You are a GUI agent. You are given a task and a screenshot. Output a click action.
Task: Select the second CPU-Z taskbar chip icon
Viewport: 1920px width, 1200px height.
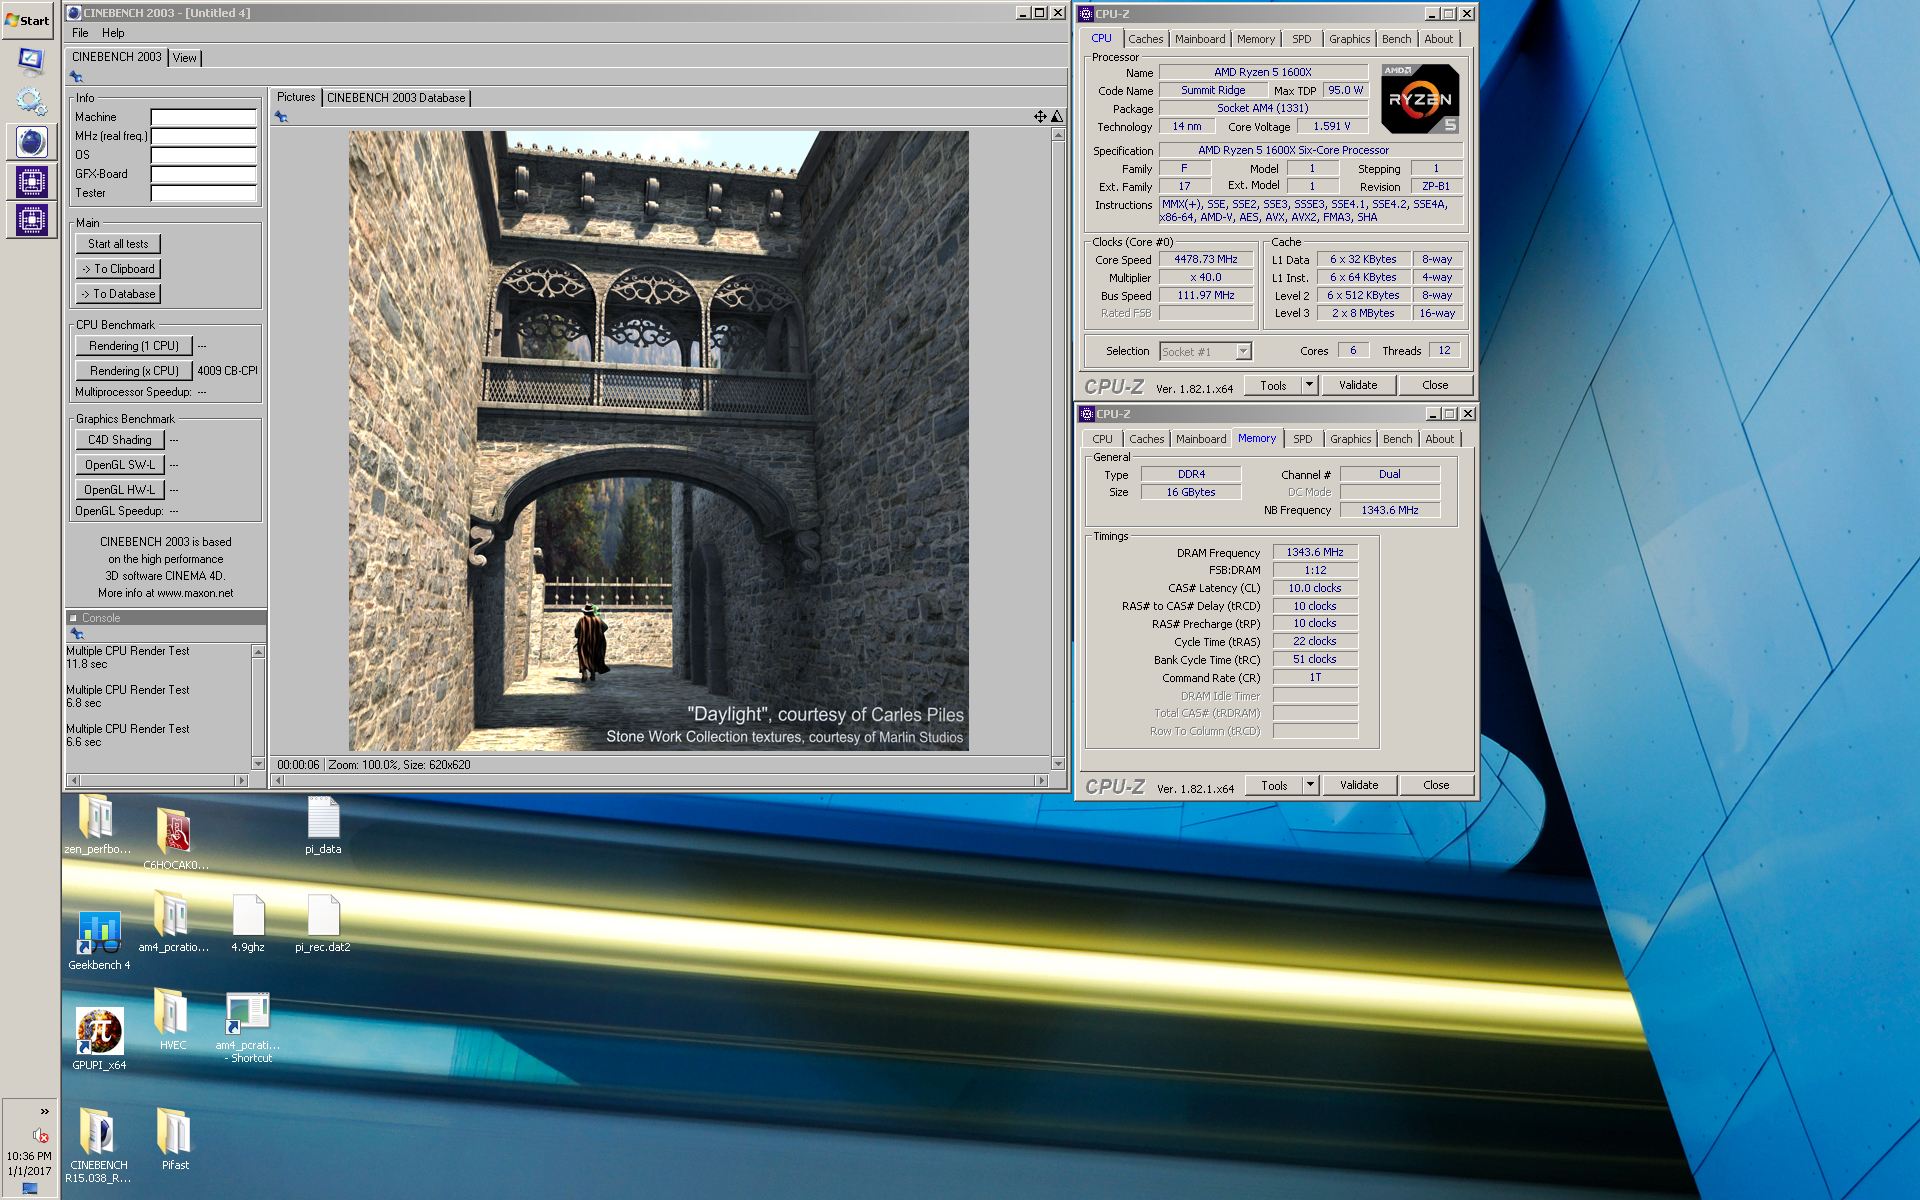31,220
